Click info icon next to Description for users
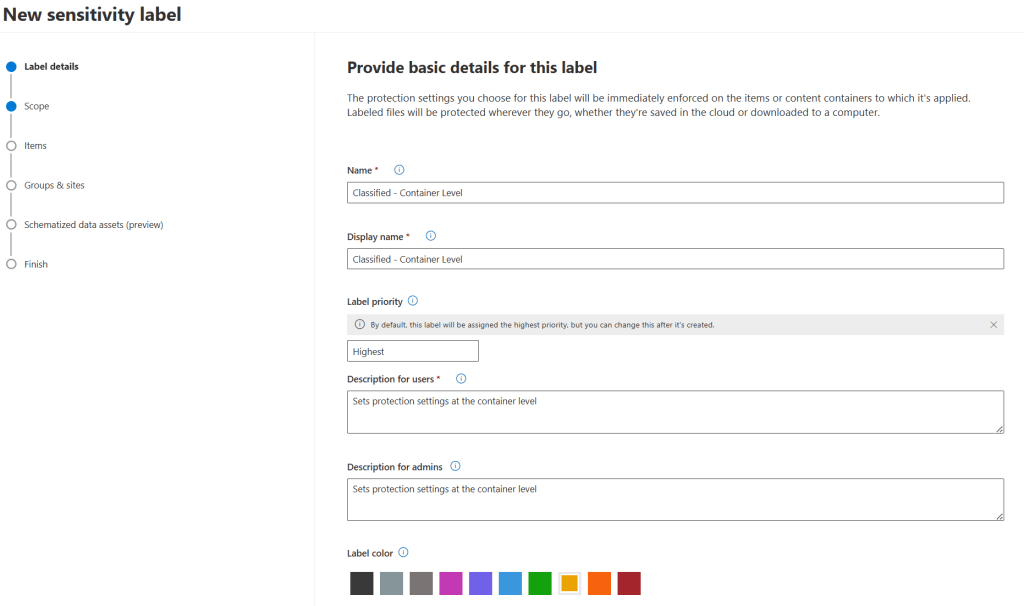Viewport: 1024px width, 606px height. click(461, 379)
